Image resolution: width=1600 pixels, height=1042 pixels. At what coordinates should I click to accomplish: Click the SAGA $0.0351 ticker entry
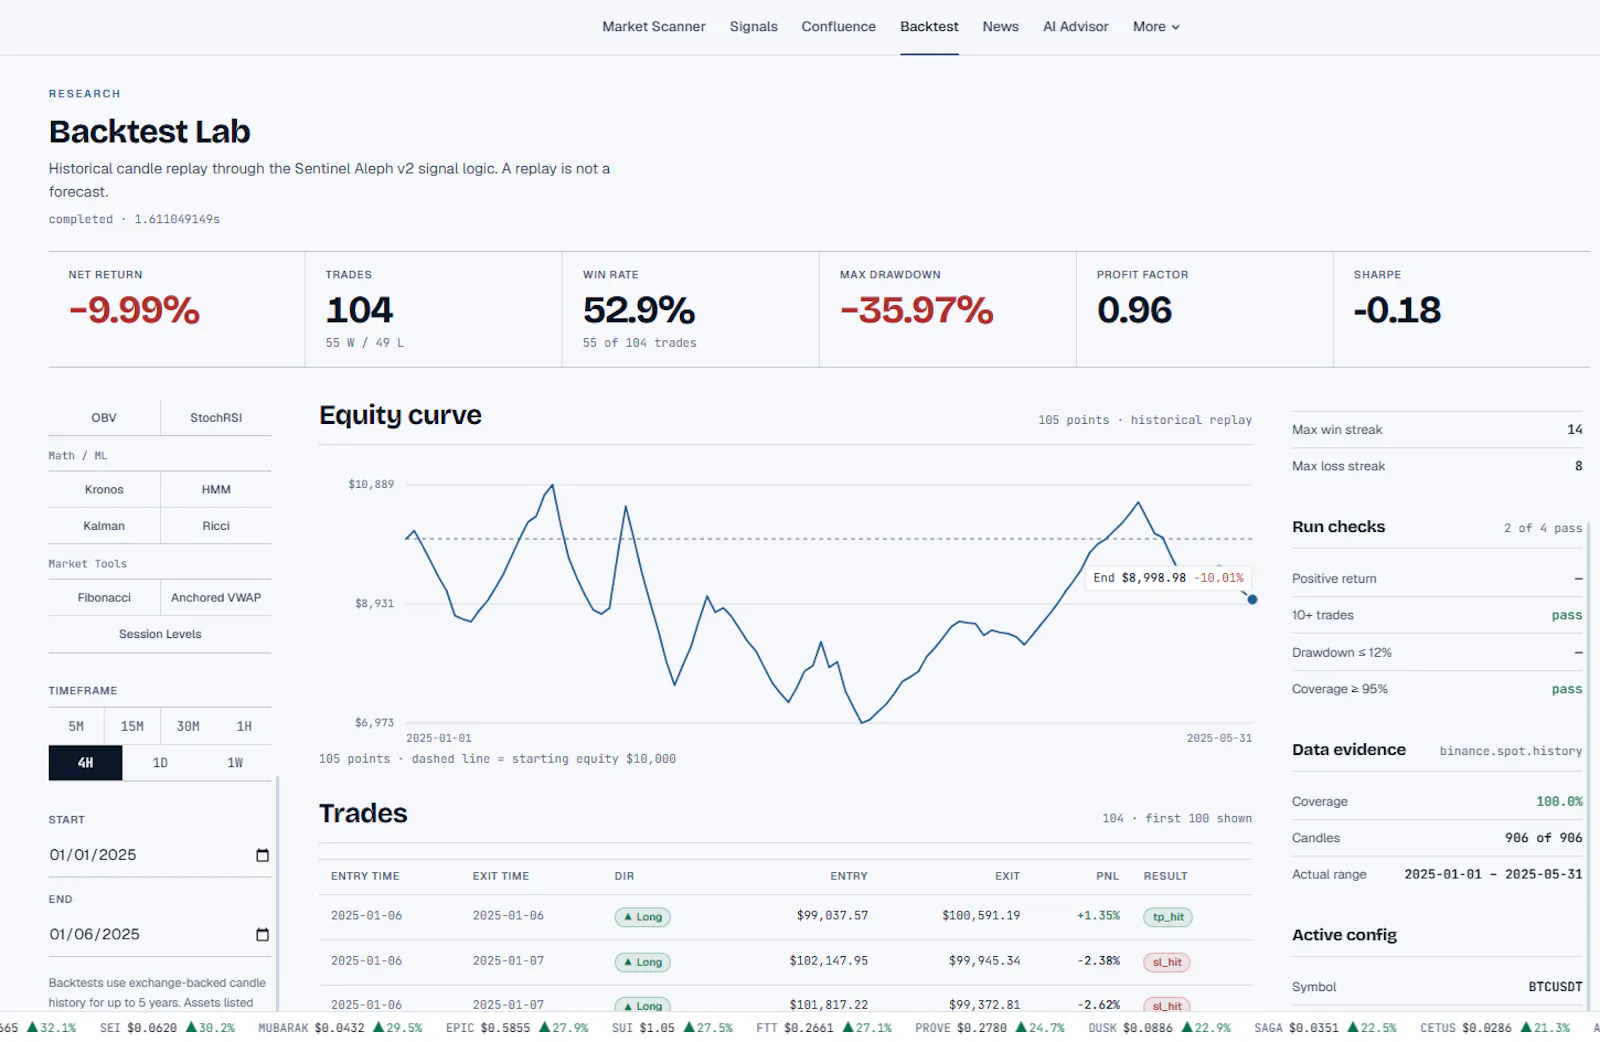[1325, 1028]
